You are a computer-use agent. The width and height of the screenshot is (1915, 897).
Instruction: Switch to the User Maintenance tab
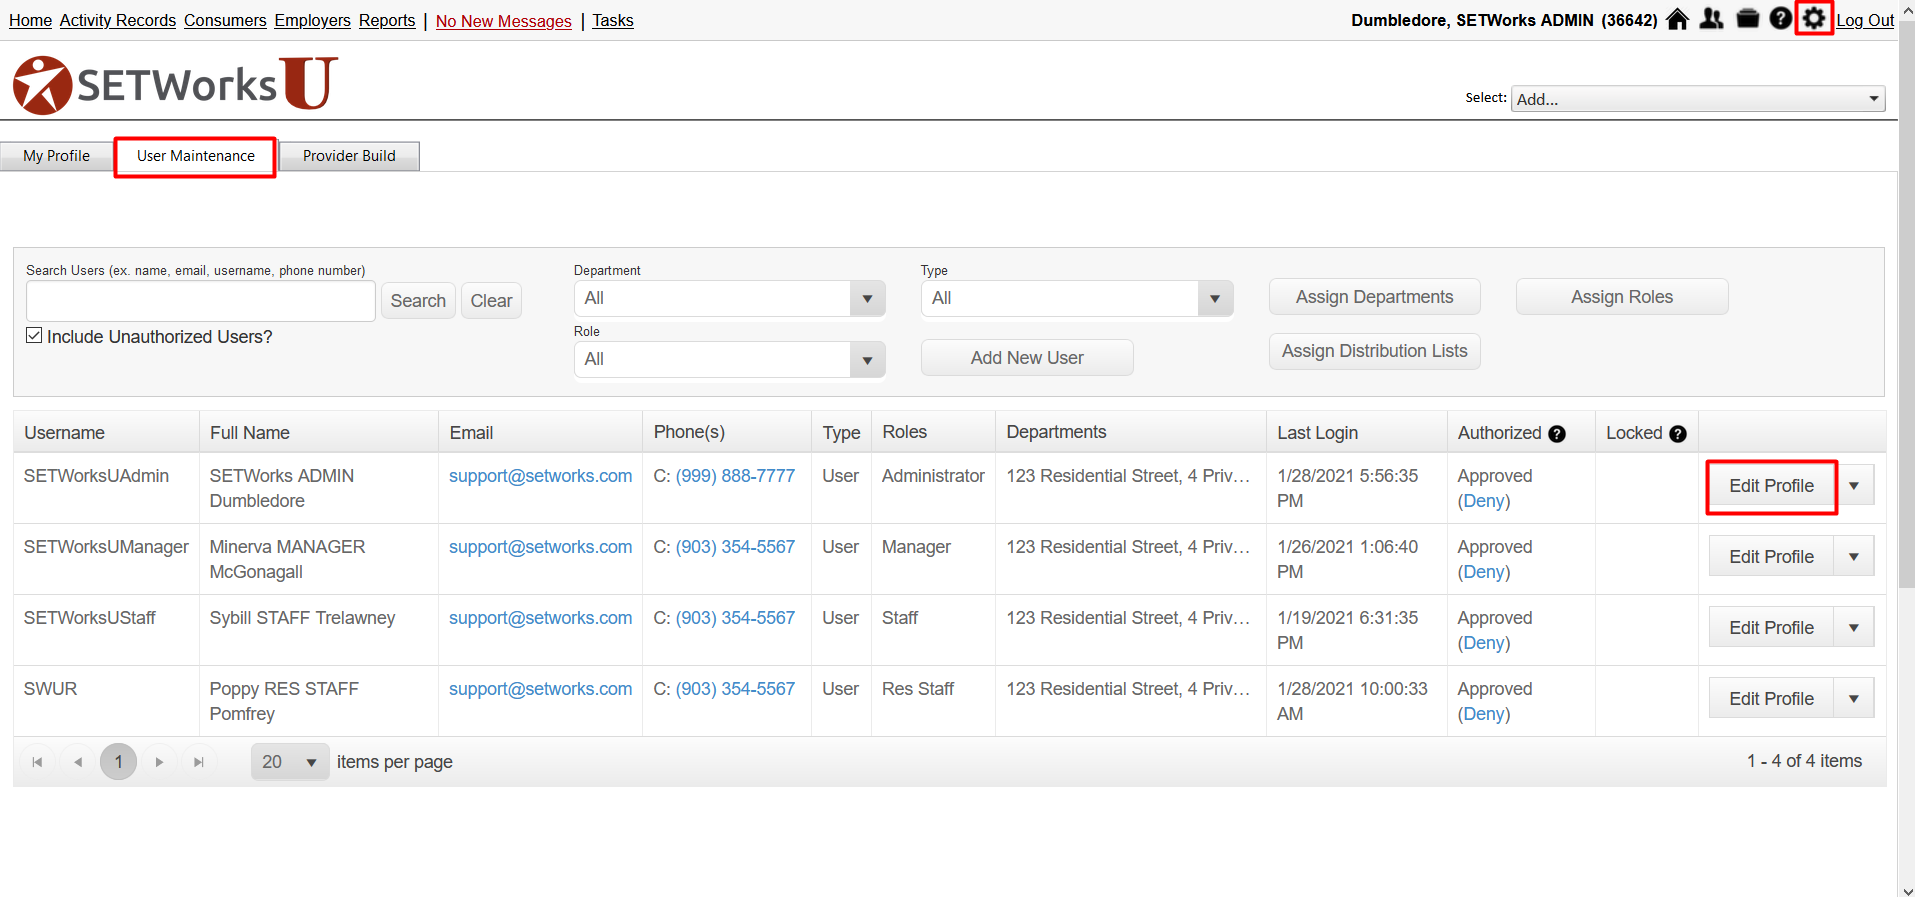pos(196,156)
